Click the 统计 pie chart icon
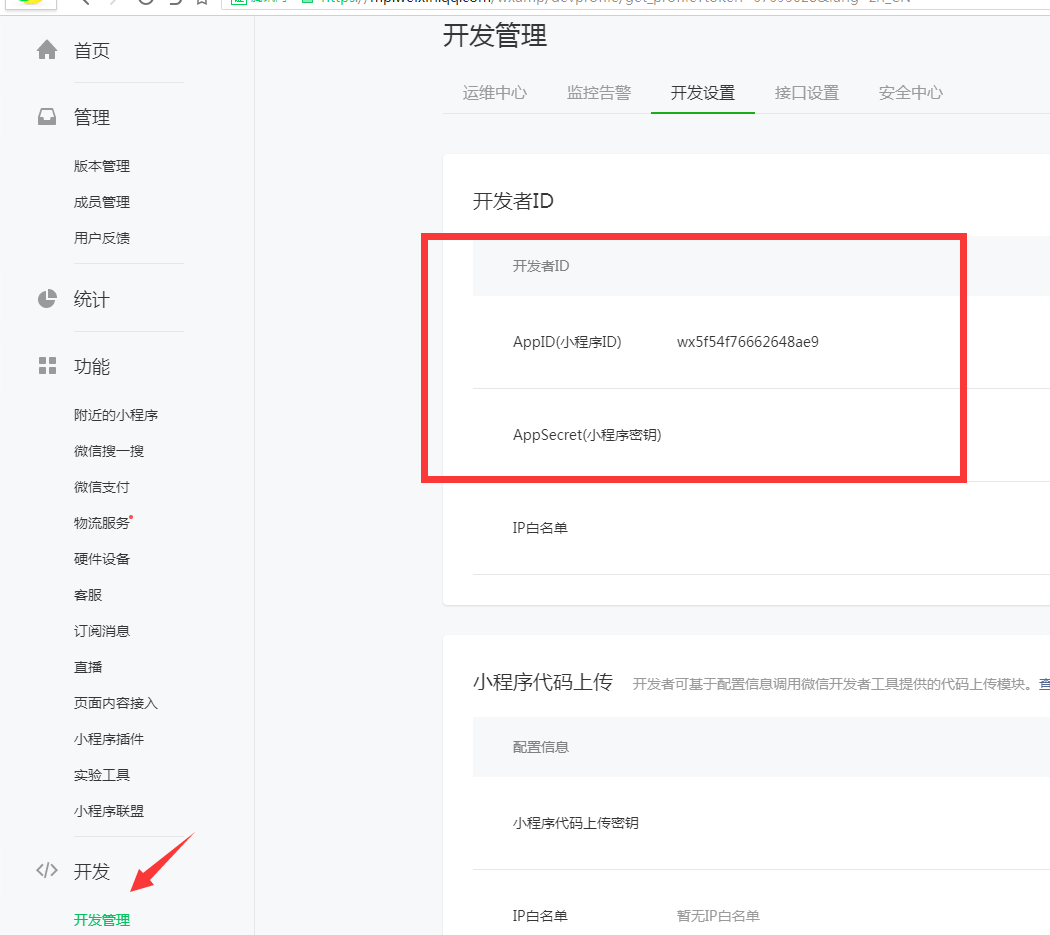 tap(47, 299)
